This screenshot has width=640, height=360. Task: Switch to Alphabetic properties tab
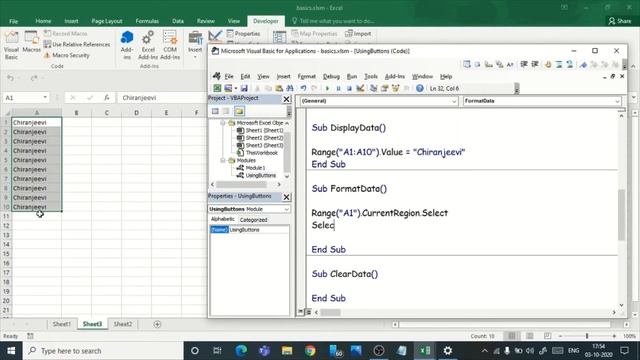pyautogui.click(x=222, y=219)
